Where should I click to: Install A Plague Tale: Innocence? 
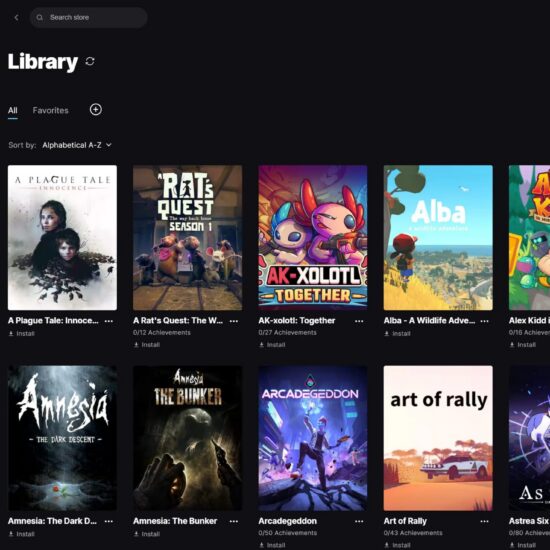pyautogui.click(x=21, y=334)
